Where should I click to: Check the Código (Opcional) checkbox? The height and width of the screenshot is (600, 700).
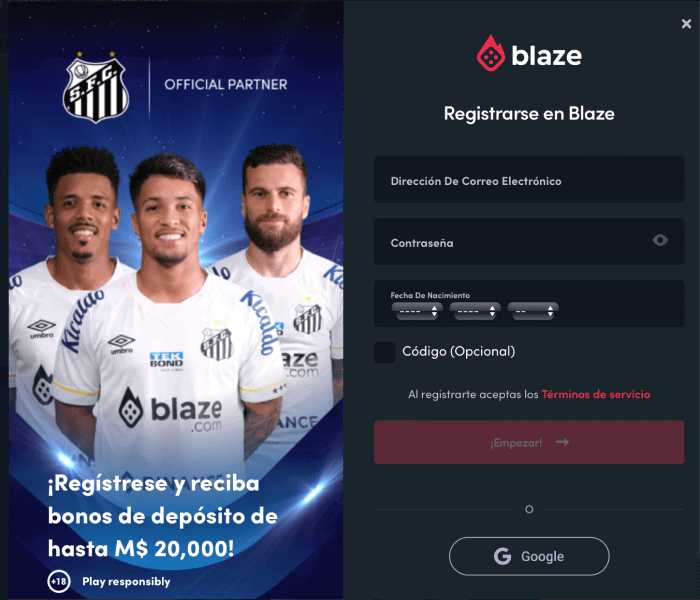pyautogui.click(x=385, y=352)
